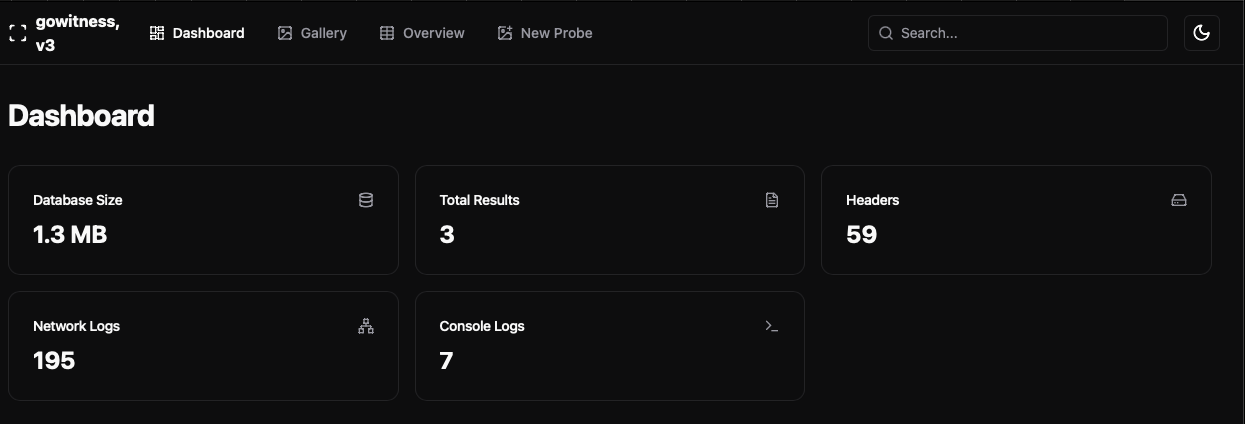The height and width of the screenshot is (424, 1245).
Task: Click the gowitness logo icon
Action: pyautogui.click(x=17, y=33)
